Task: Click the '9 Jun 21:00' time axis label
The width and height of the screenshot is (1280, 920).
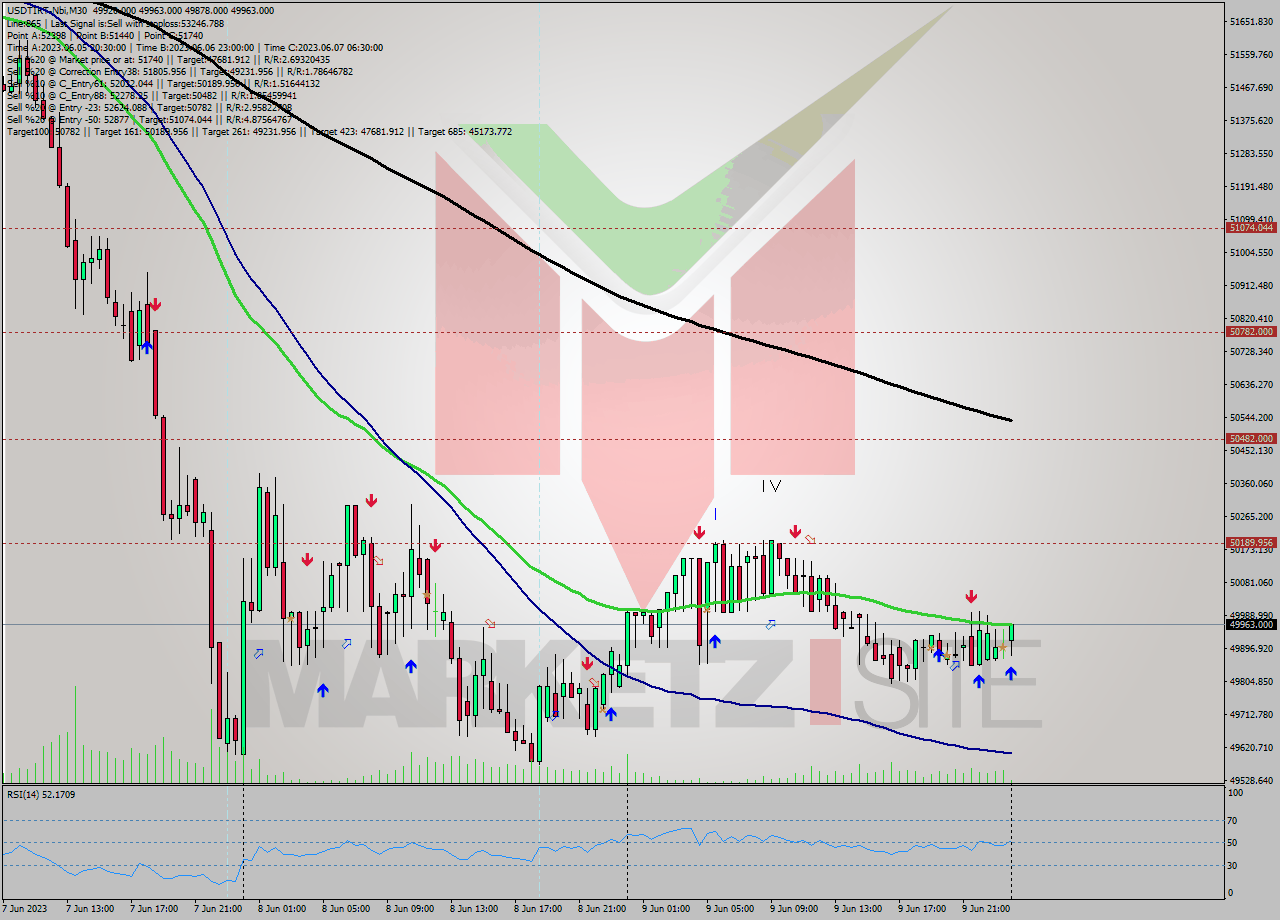Action: point(986,909)
